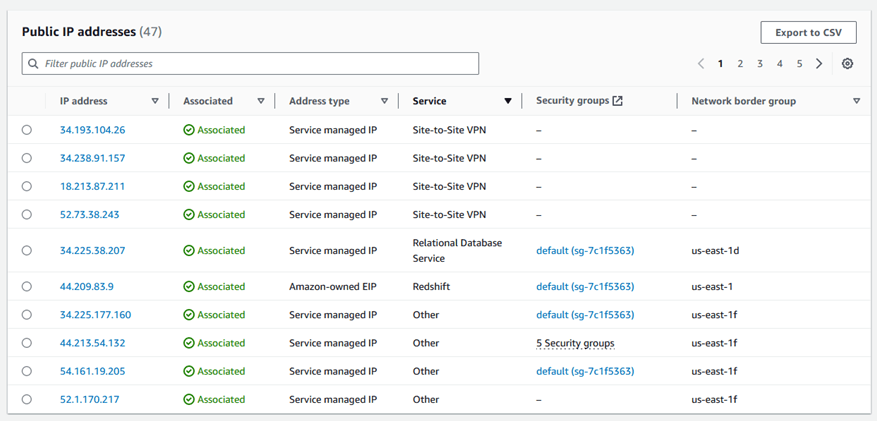The height and width of the screenshot is (421, 877).
Task: Click the Security groups external link icon
Action: pos(617,101)
